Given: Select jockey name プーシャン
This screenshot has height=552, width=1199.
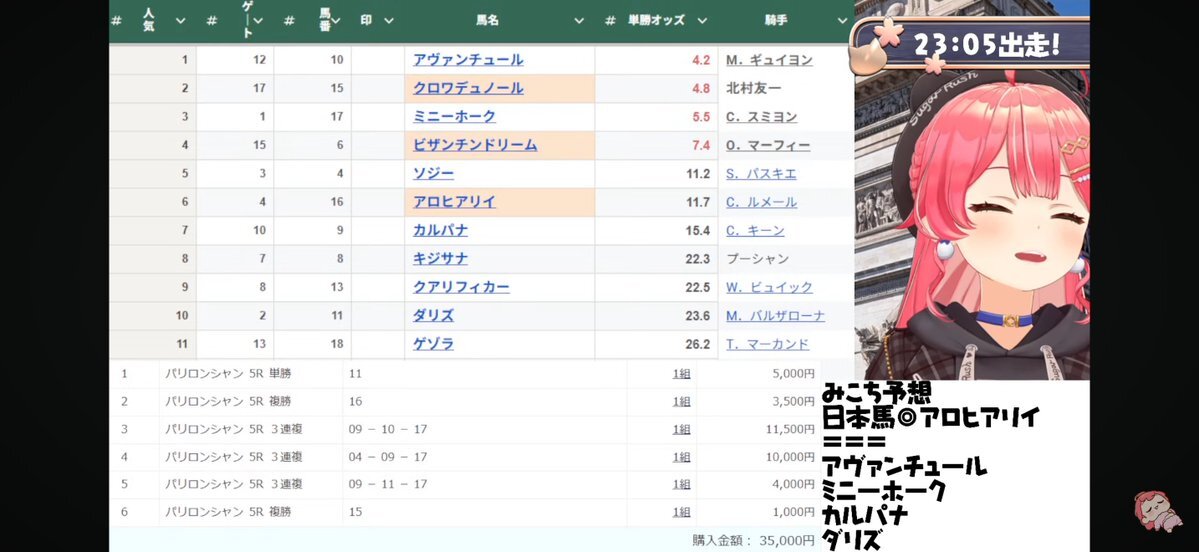Looking at the screenshot, I should point(758,258).
